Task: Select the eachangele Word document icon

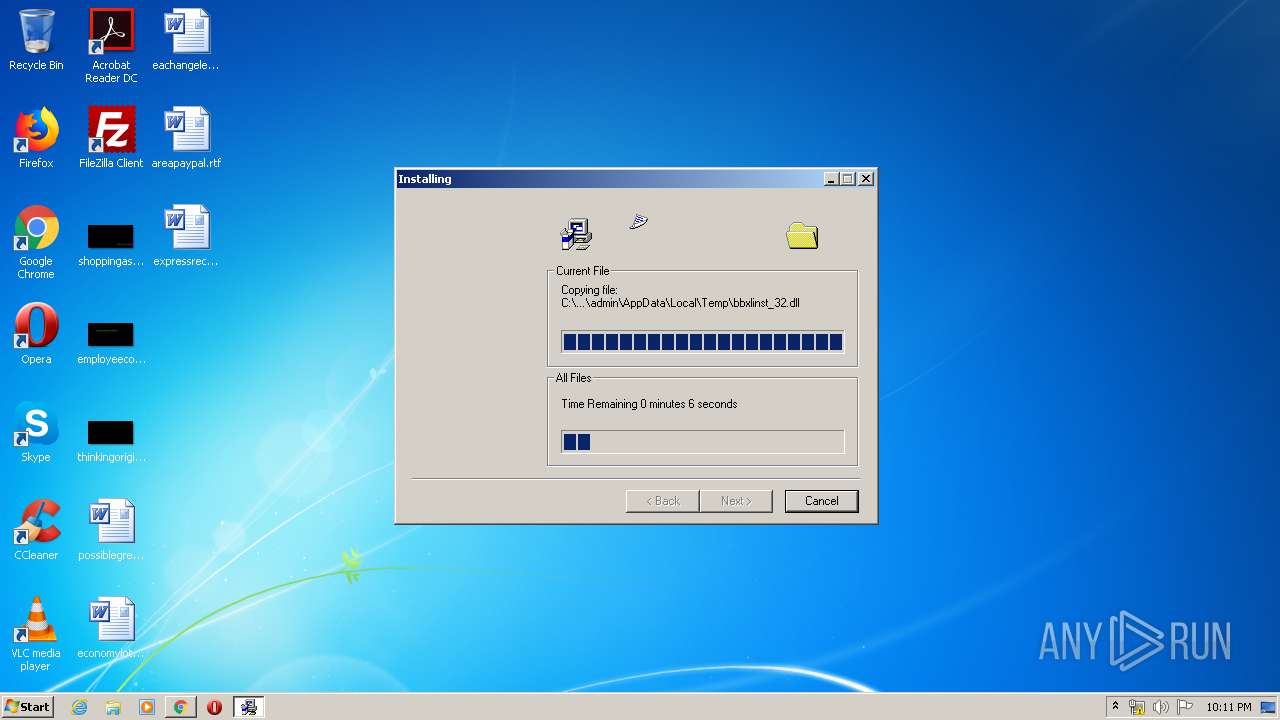Action: 186,40
